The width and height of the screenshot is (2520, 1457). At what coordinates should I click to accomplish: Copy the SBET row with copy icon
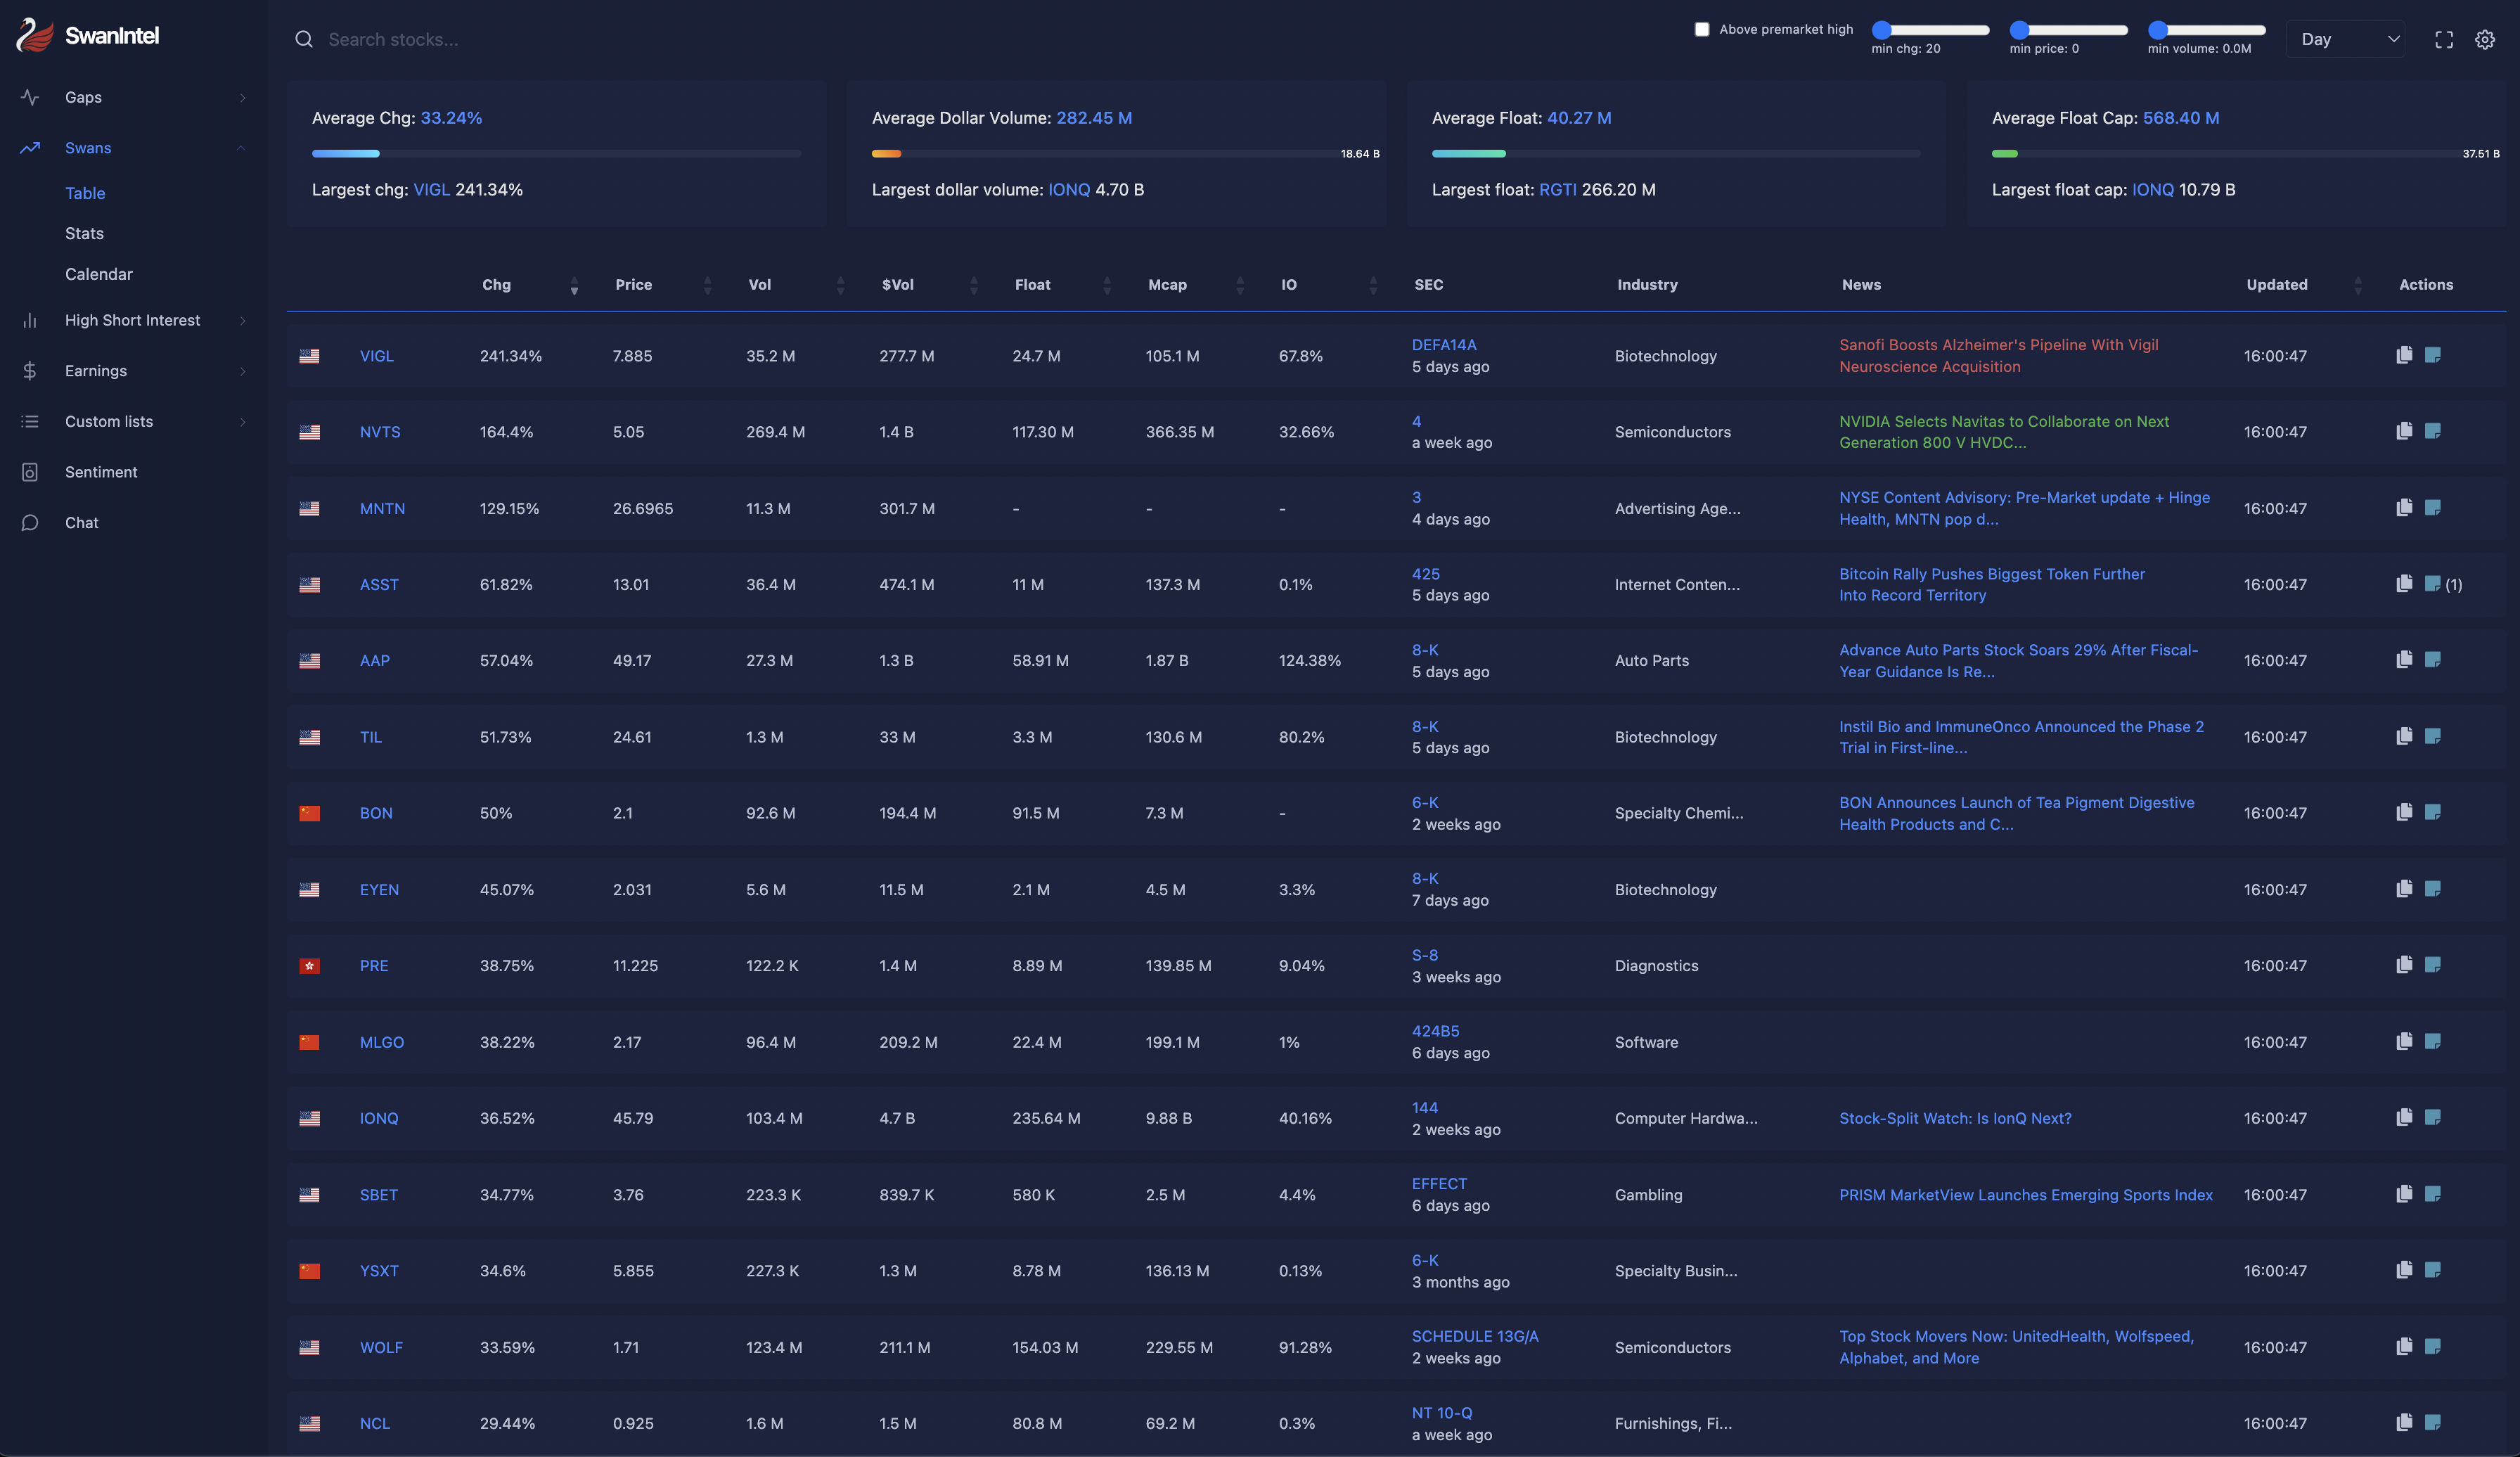[x=2404, y=1194]
